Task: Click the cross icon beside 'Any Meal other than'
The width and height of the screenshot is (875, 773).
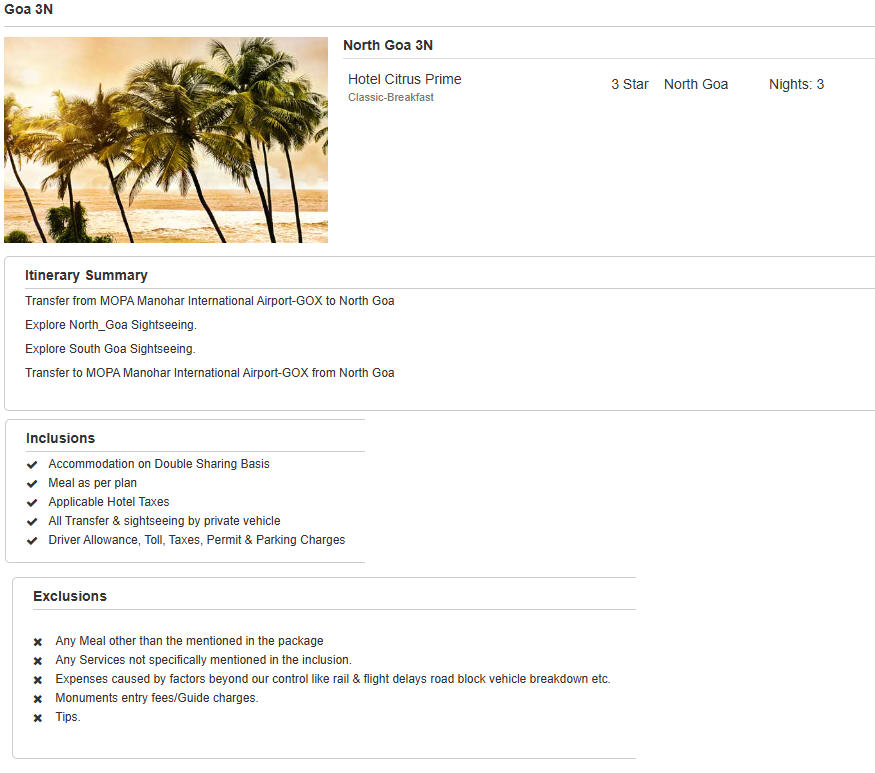Action: point(38,642)
